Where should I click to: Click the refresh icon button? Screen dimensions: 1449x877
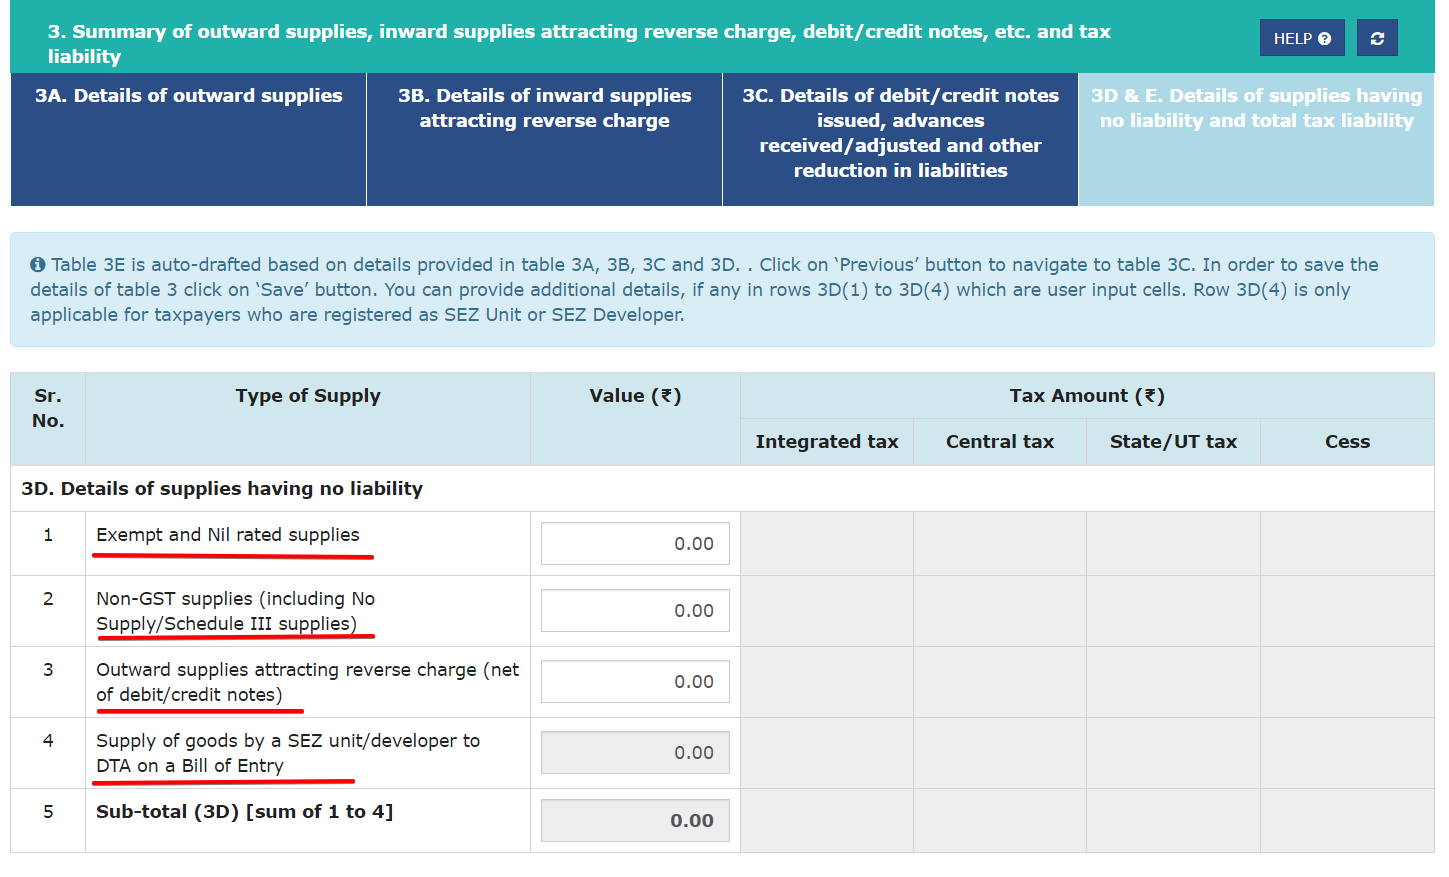pos(1377,38)
